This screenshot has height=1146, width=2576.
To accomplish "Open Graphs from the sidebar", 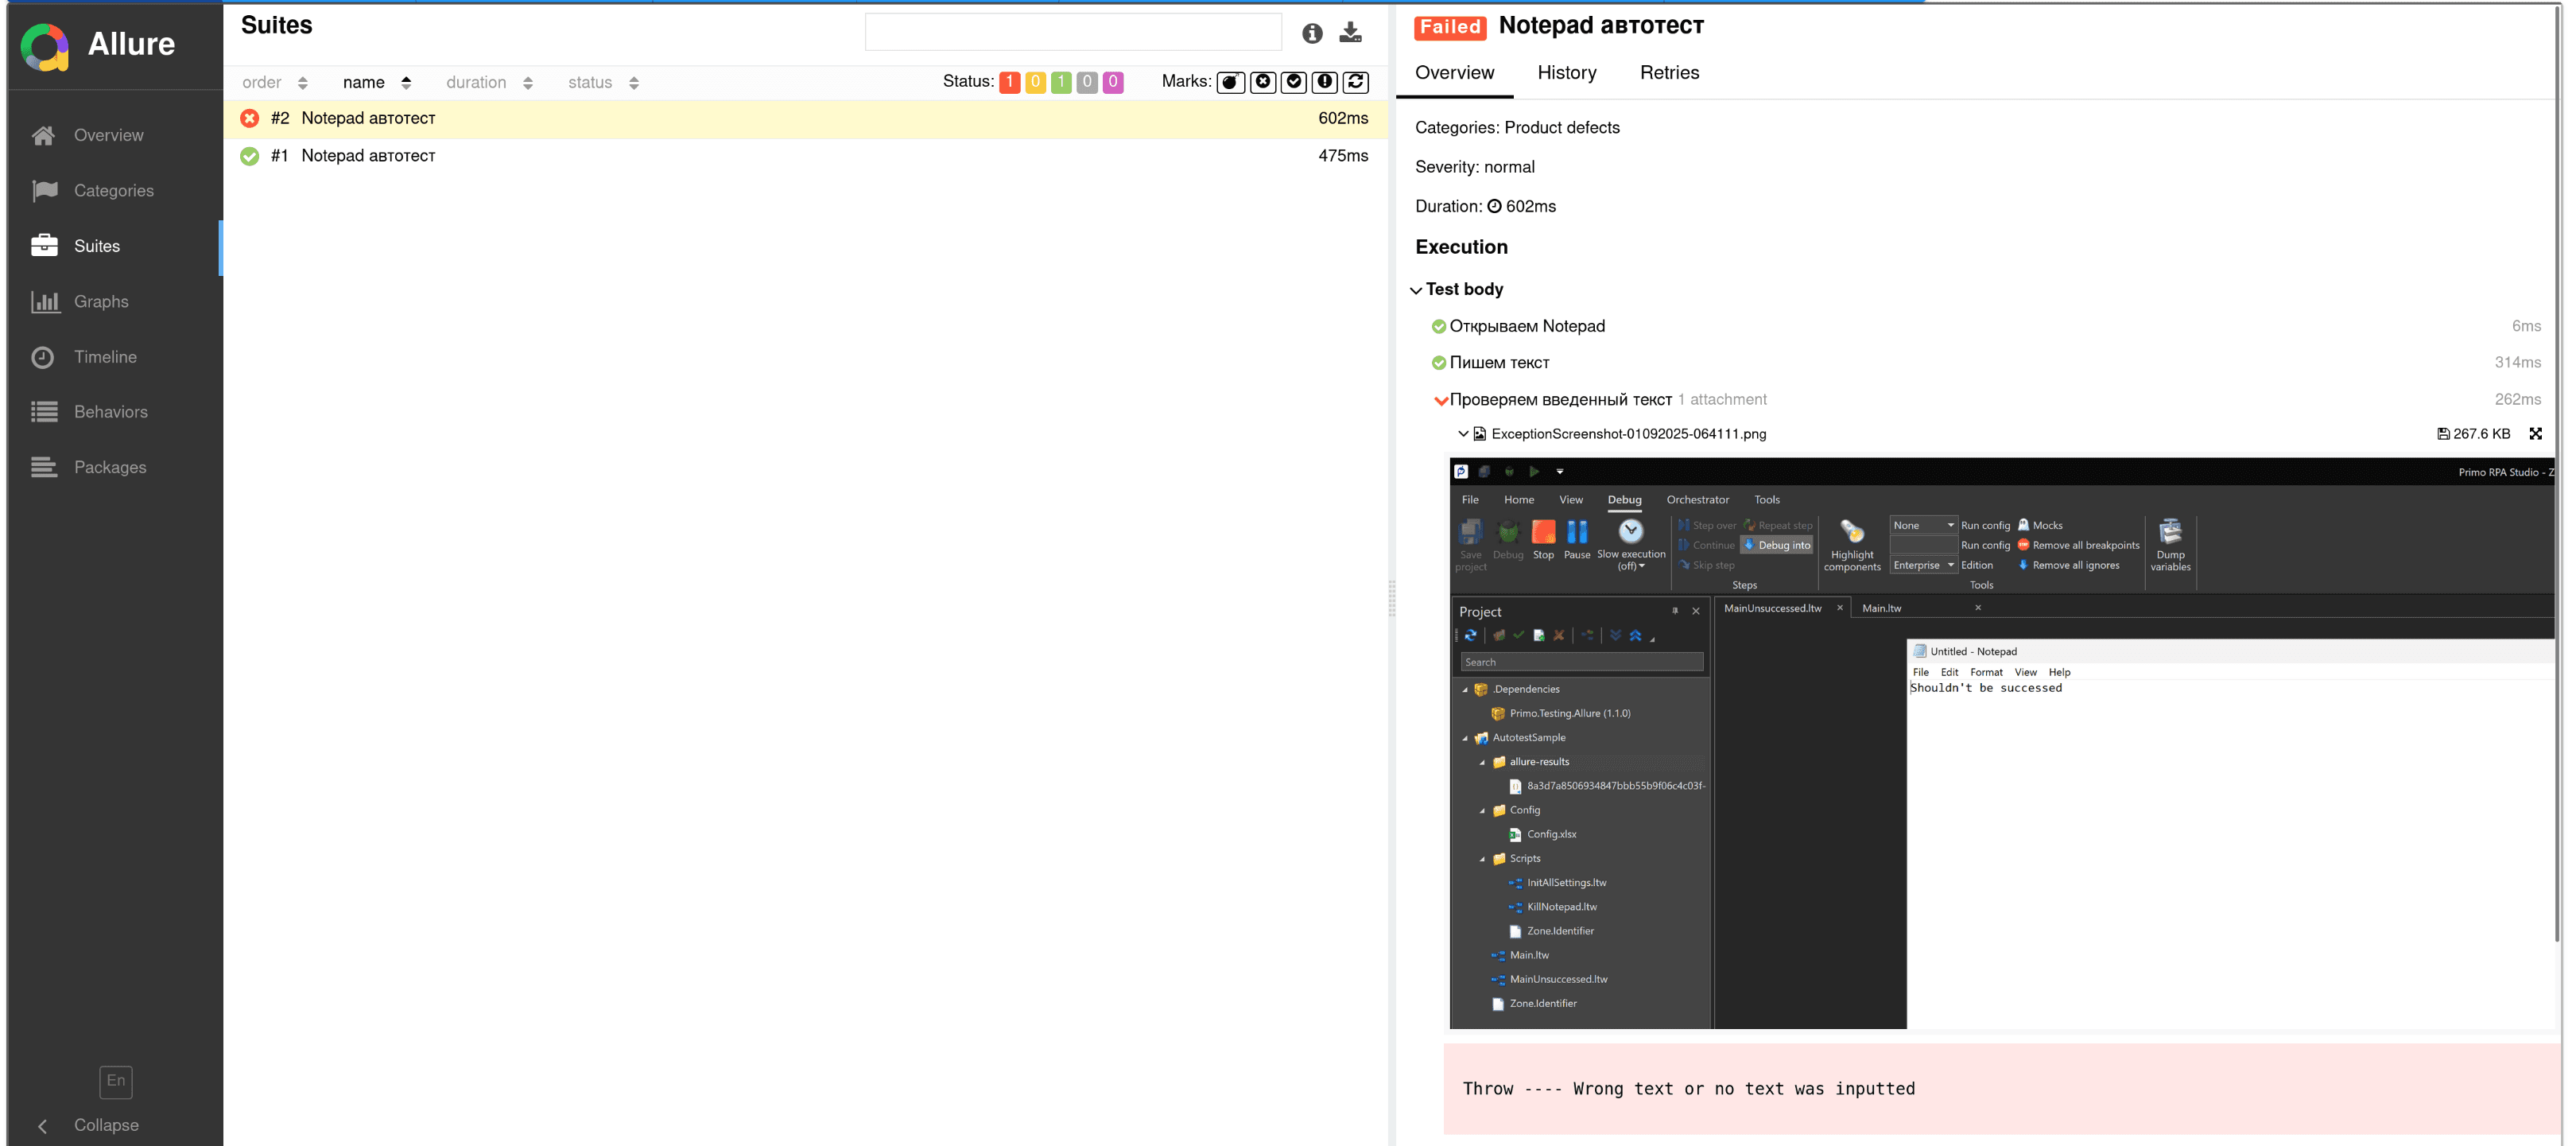I will pyautogui.click(x=100, y=301).
